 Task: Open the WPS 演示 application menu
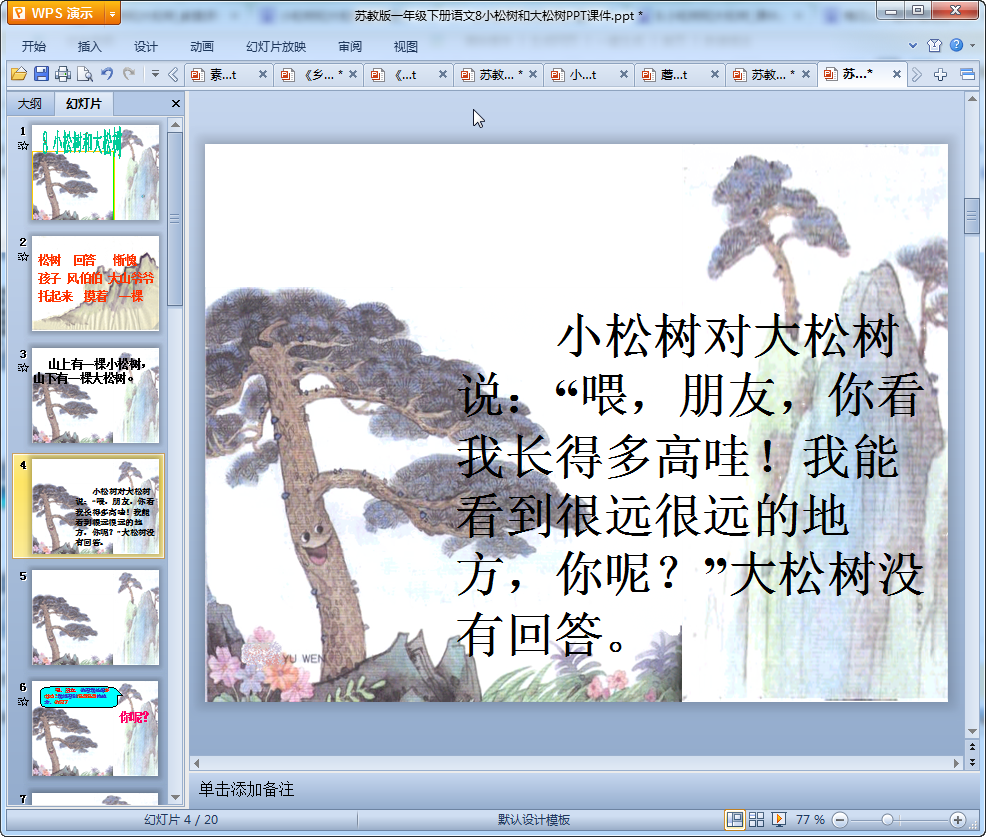(x=57, y=13)
